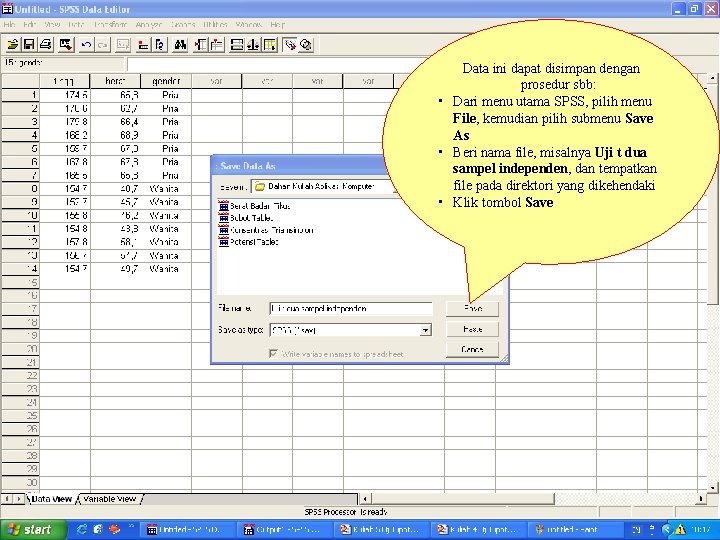720x540 pixels.
Task: Click the Goto Chart toolbar icon
Action: point(123,45)
